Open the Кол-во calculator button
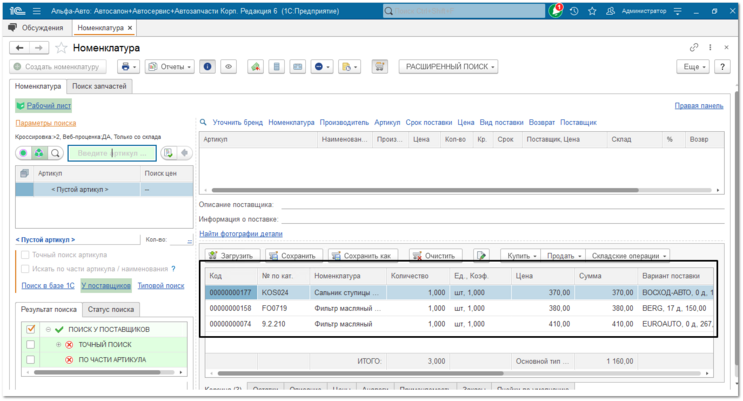 click(190, 241)
